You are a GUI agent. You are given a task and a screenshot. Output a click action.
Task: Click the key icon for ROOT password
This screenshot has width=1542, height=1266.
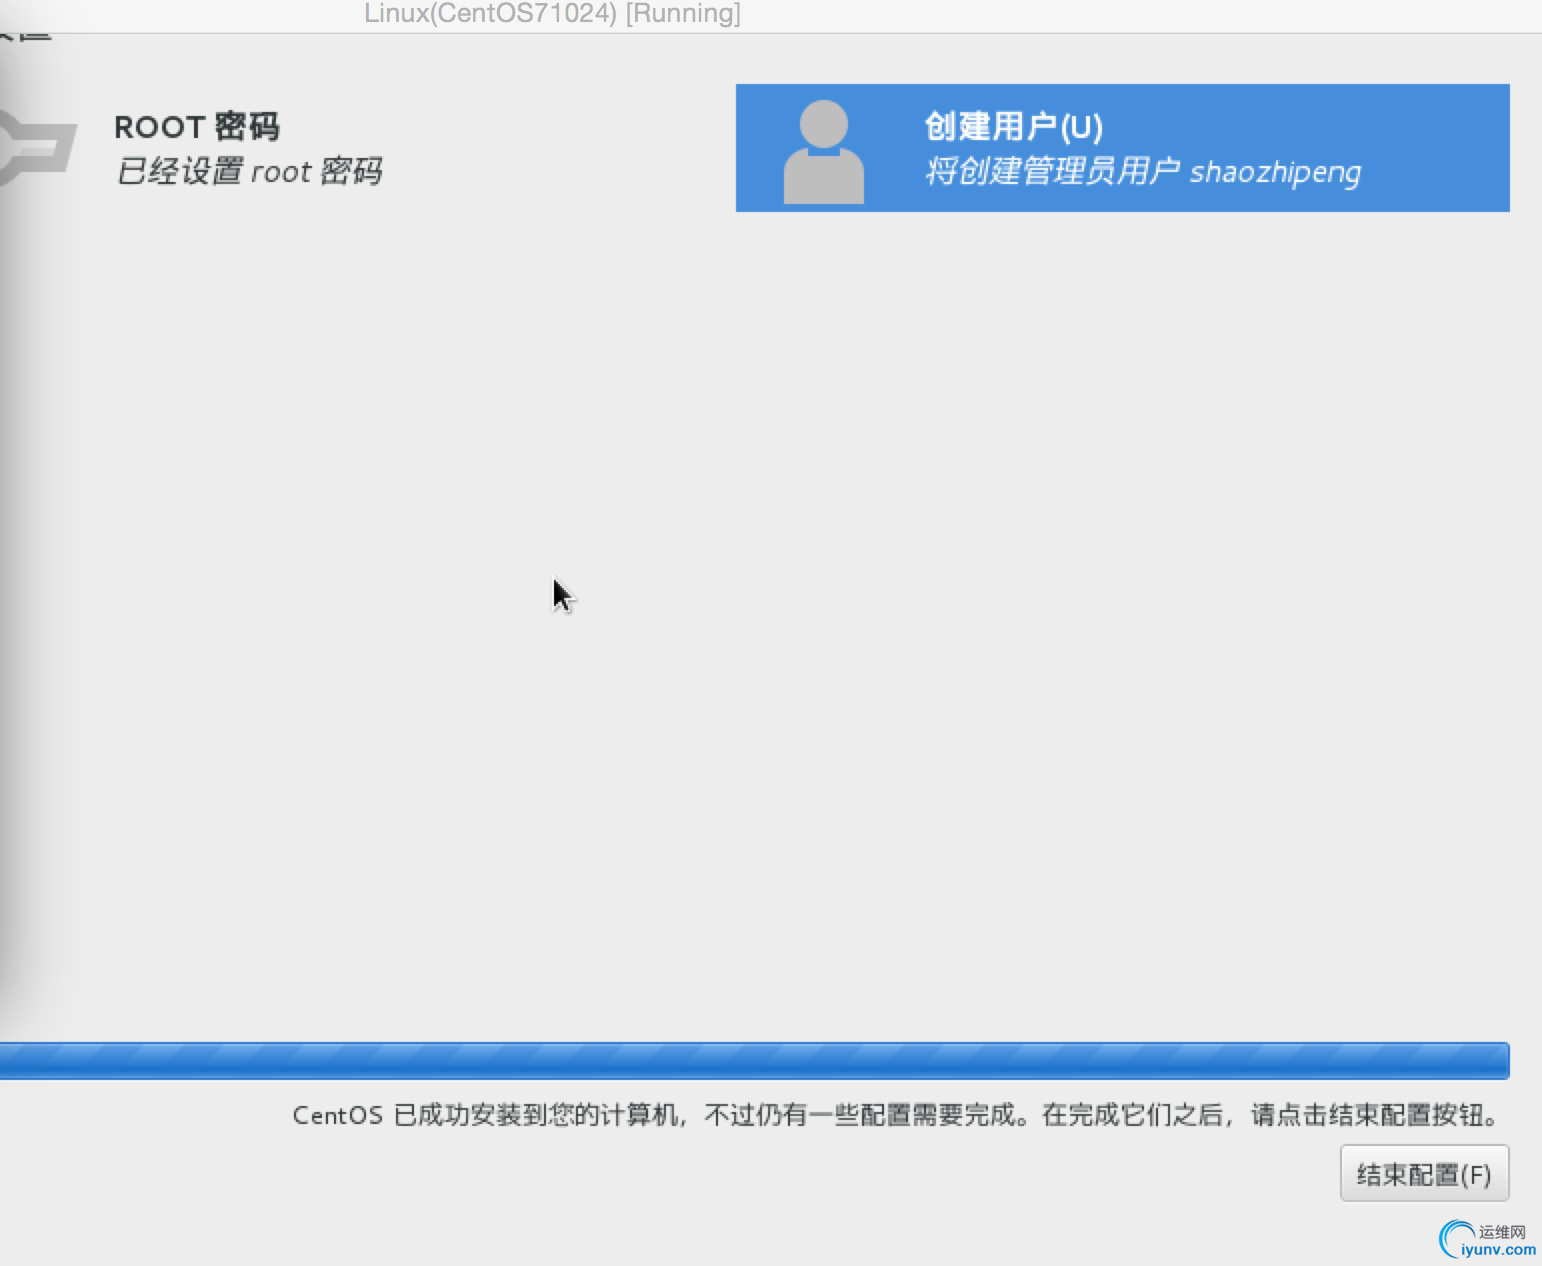coord(37,148)
